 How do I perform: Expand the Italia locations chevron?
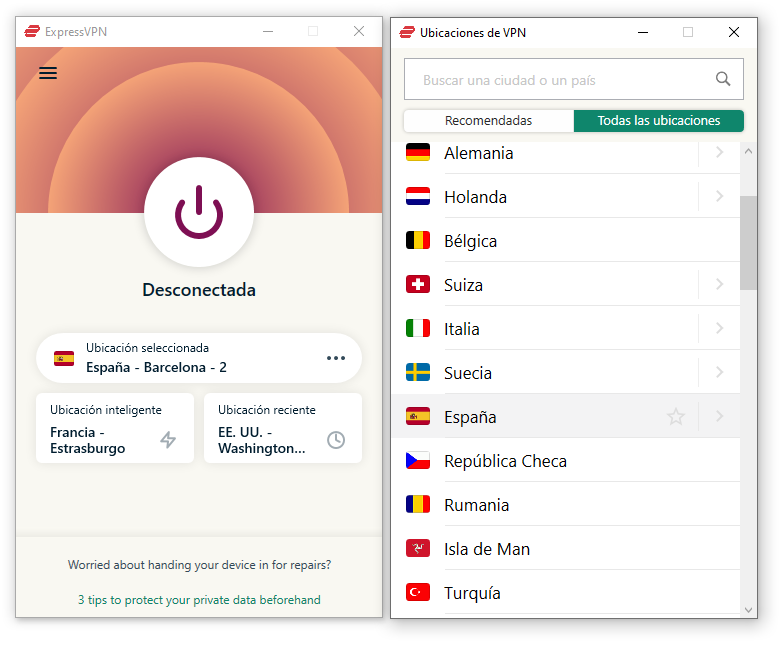pos(719,328)
